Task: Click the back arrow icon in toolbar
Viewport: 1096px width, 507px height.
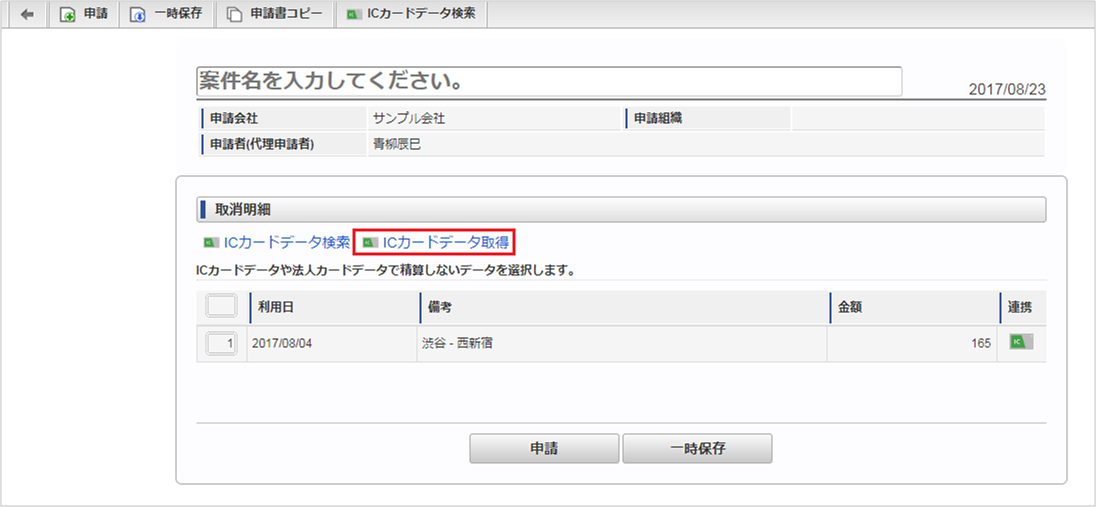Action: 28,14
